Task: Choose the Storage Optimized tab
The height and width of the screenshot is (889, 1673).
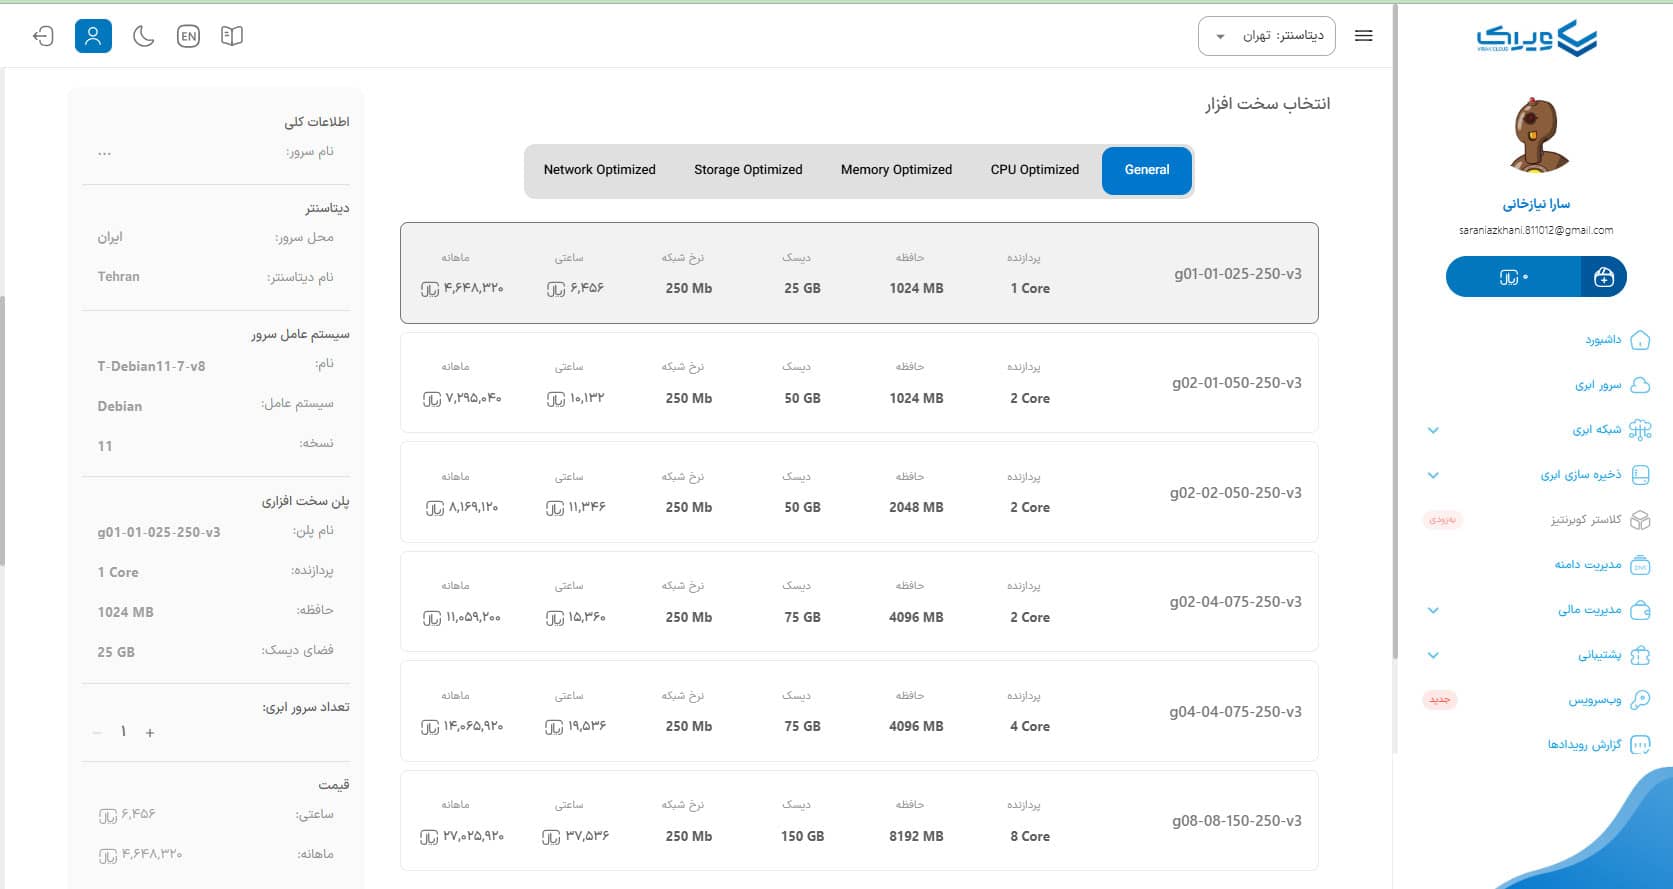Action: pyautogui.click(x=748, y=170)
